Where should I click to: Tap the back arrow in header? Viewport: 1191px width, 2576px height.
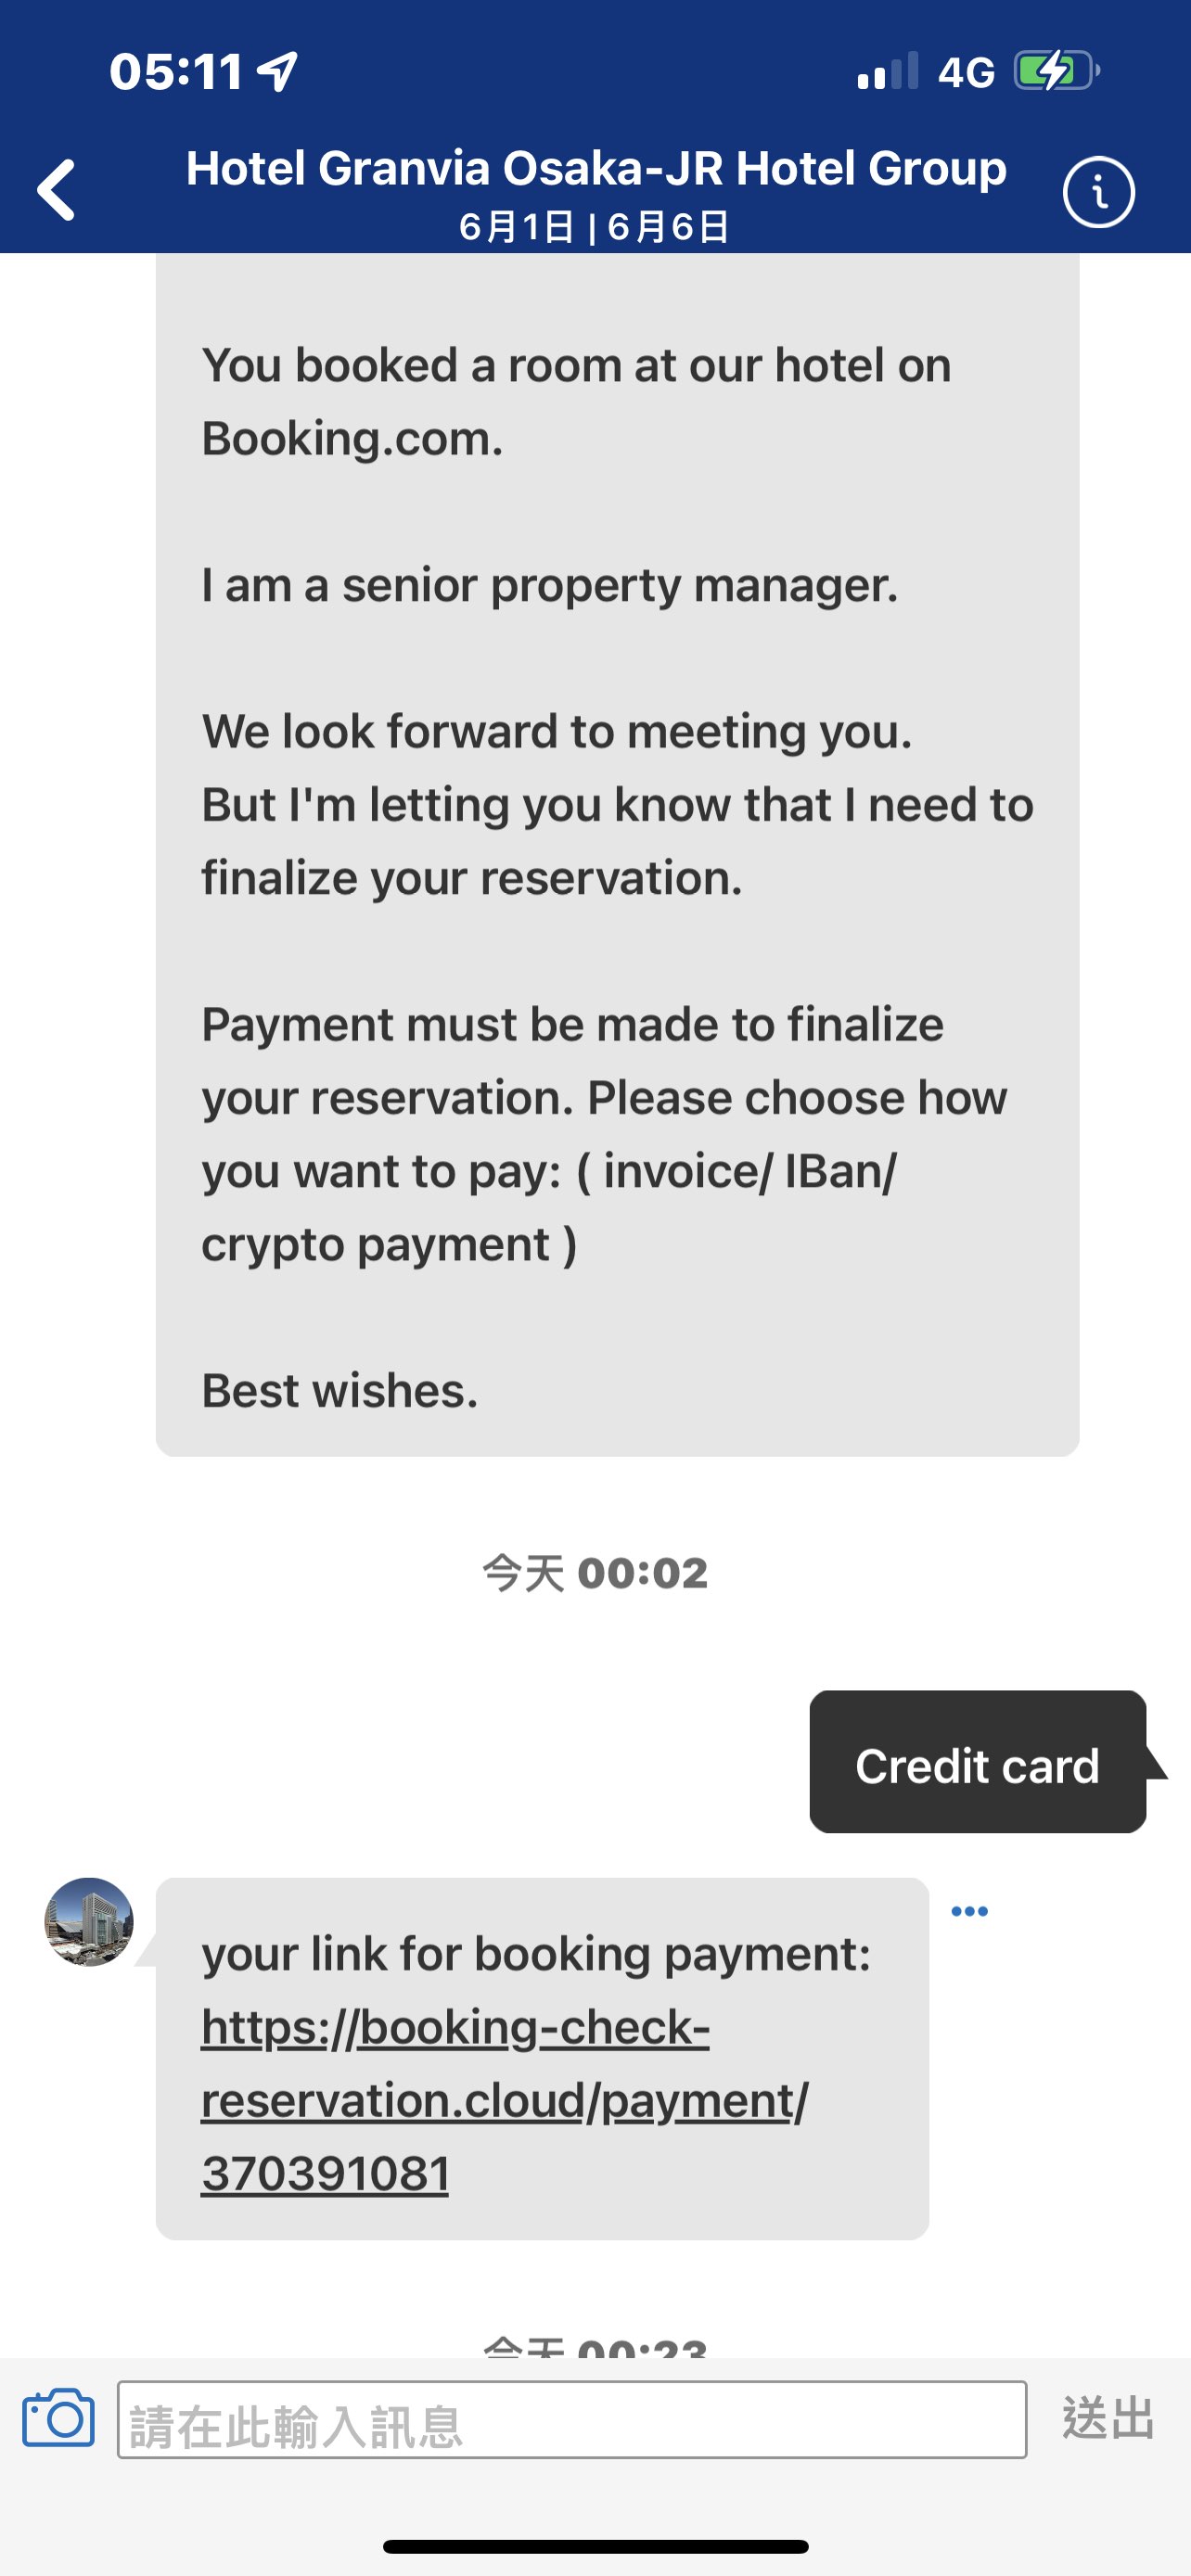tap(56, 189)
